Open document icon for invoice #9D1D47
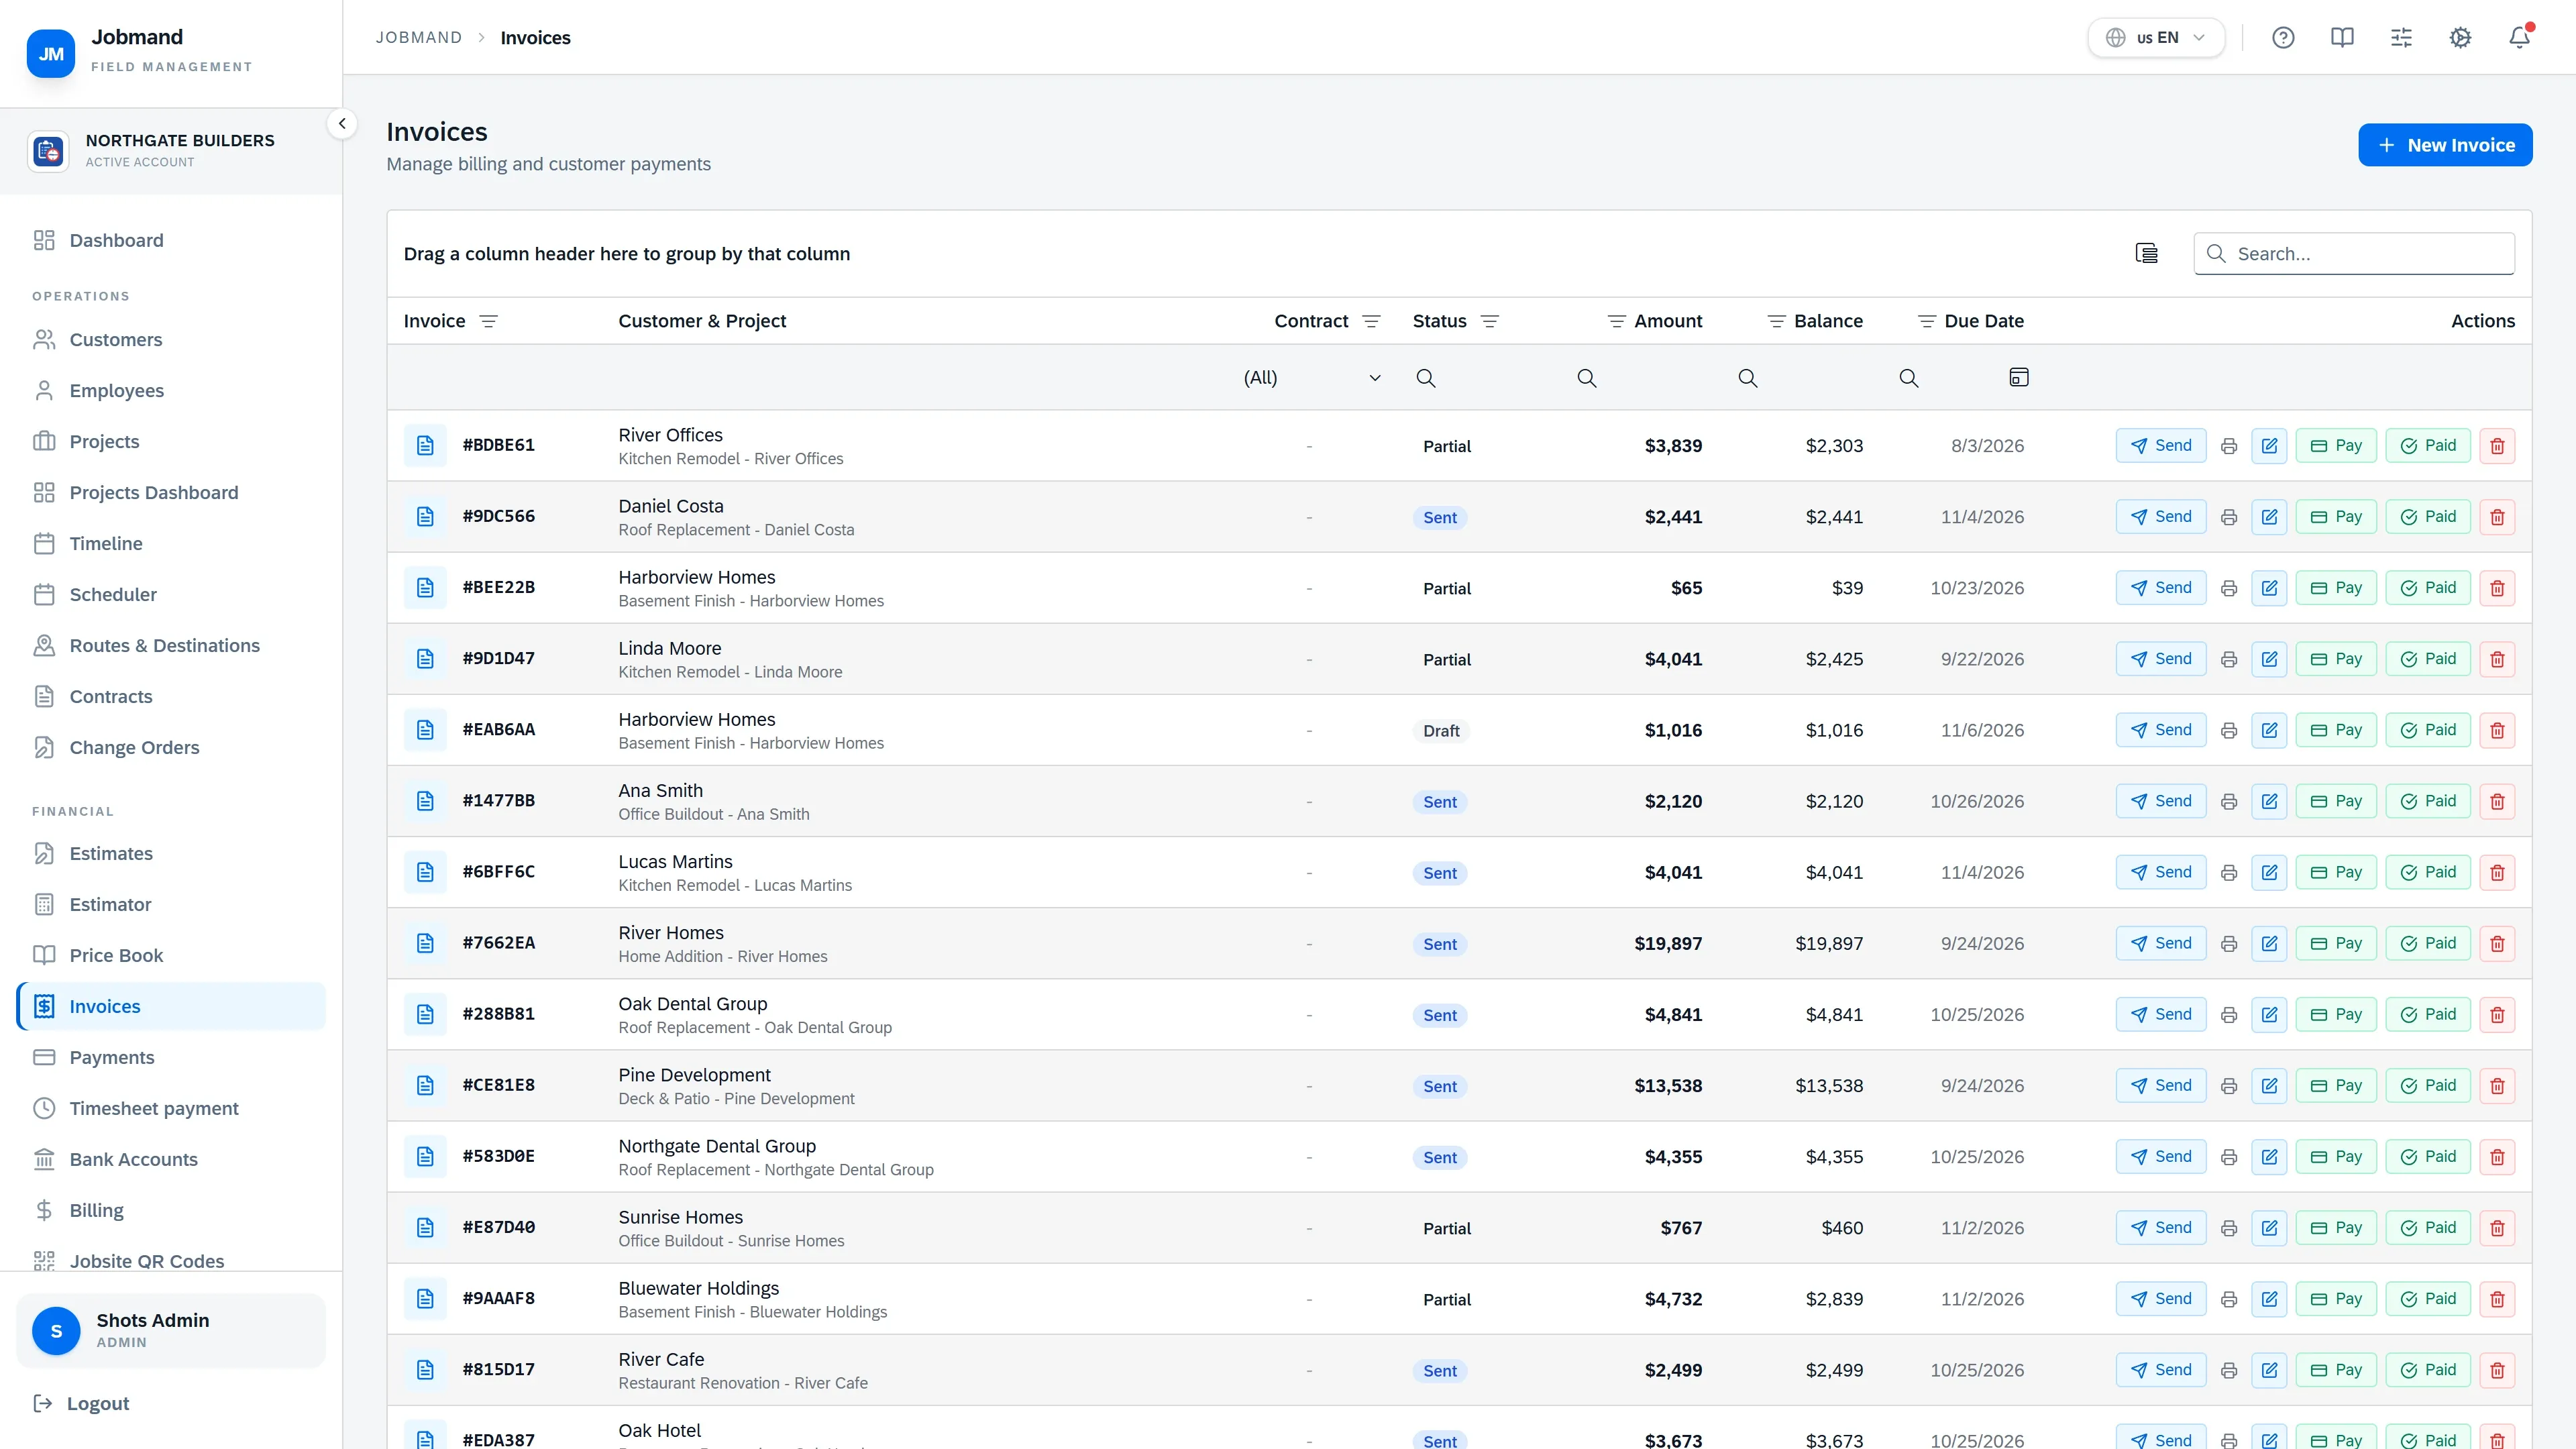 click(x=425, y=659)
